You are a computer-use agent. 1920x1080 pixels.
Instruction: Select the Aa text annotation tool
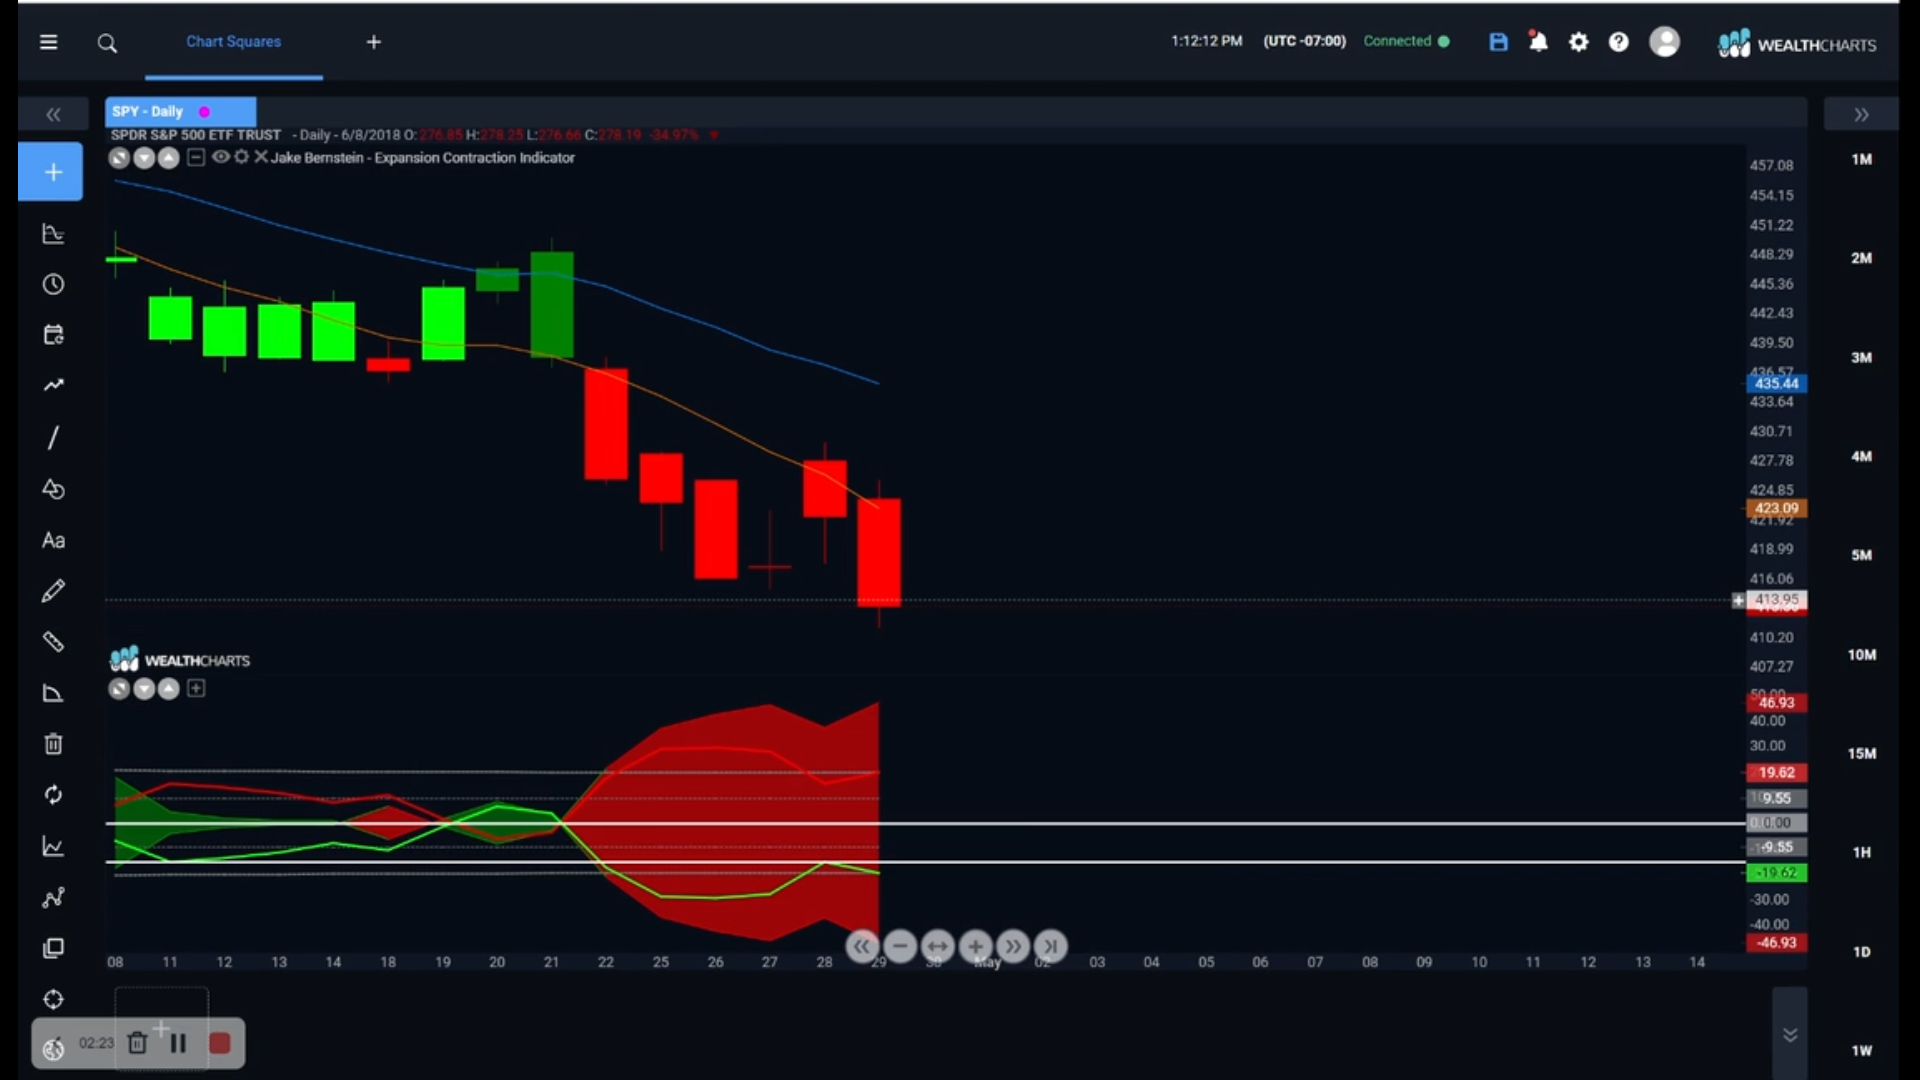click(x=53, y=541)
